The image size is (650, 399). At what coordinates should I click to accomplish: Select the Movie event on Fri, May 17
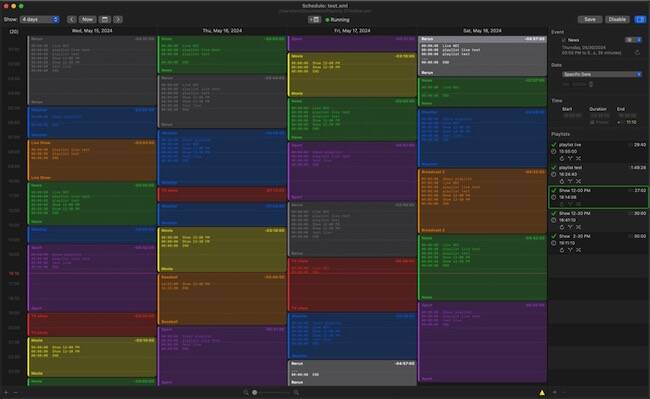point(352,75)
